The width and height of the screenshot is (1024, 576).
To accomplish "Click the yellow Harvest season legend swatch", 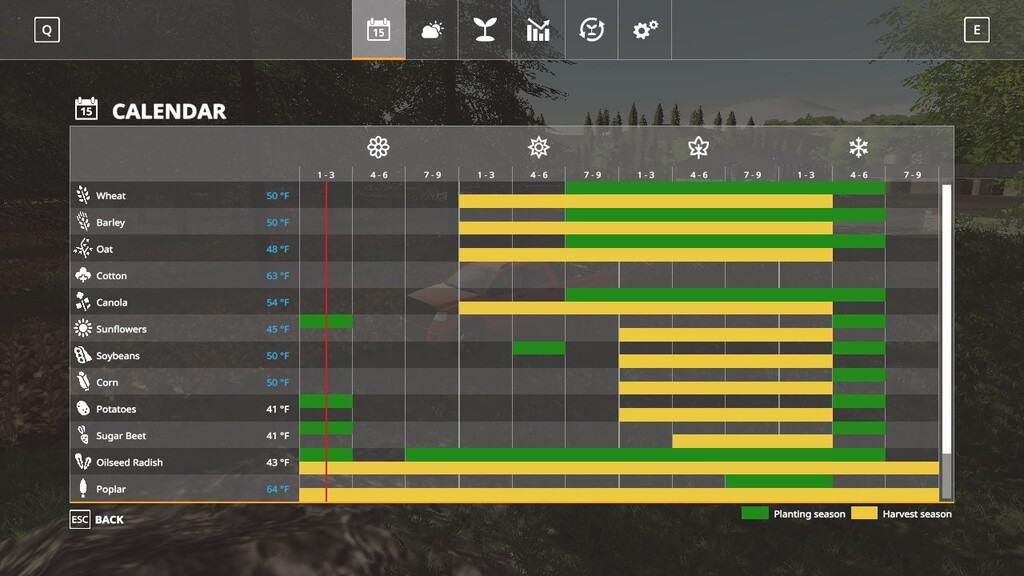I will [x=864, y=513].
